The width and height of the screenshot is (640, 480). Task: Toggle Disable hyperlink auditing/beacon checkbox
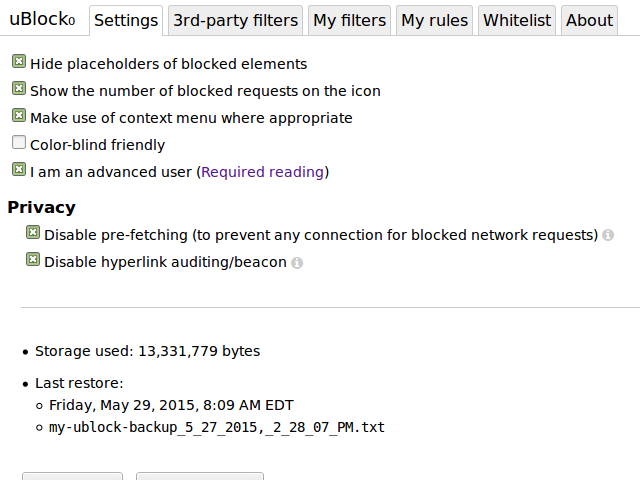tap(33, 260)
